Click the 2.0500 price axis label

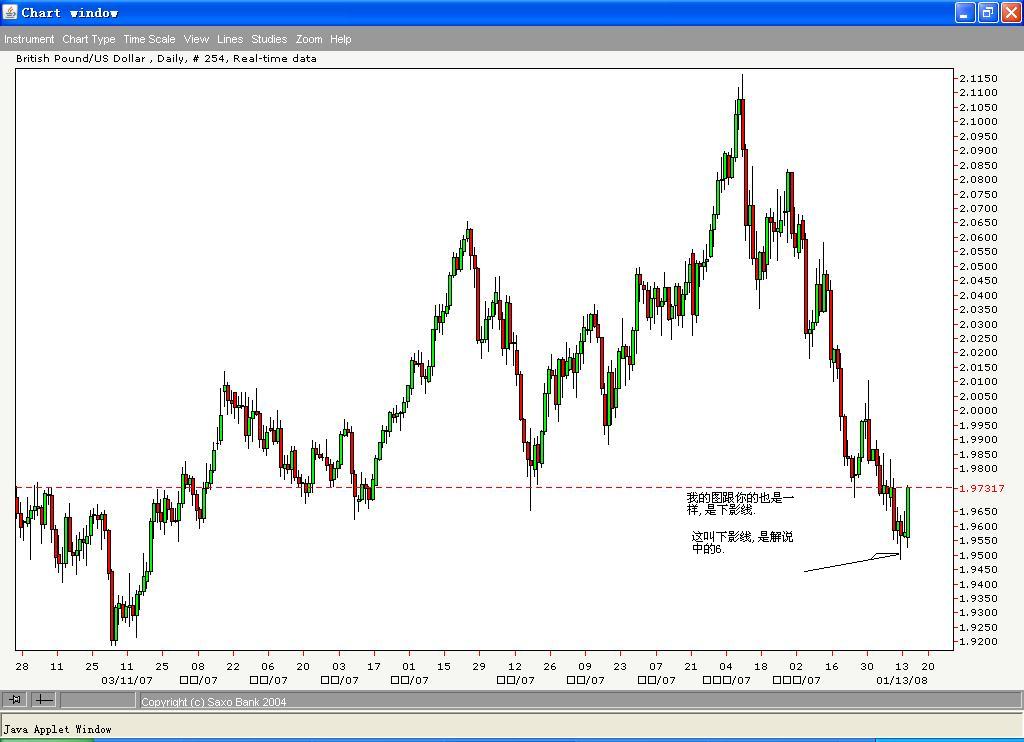click(978, 266)
